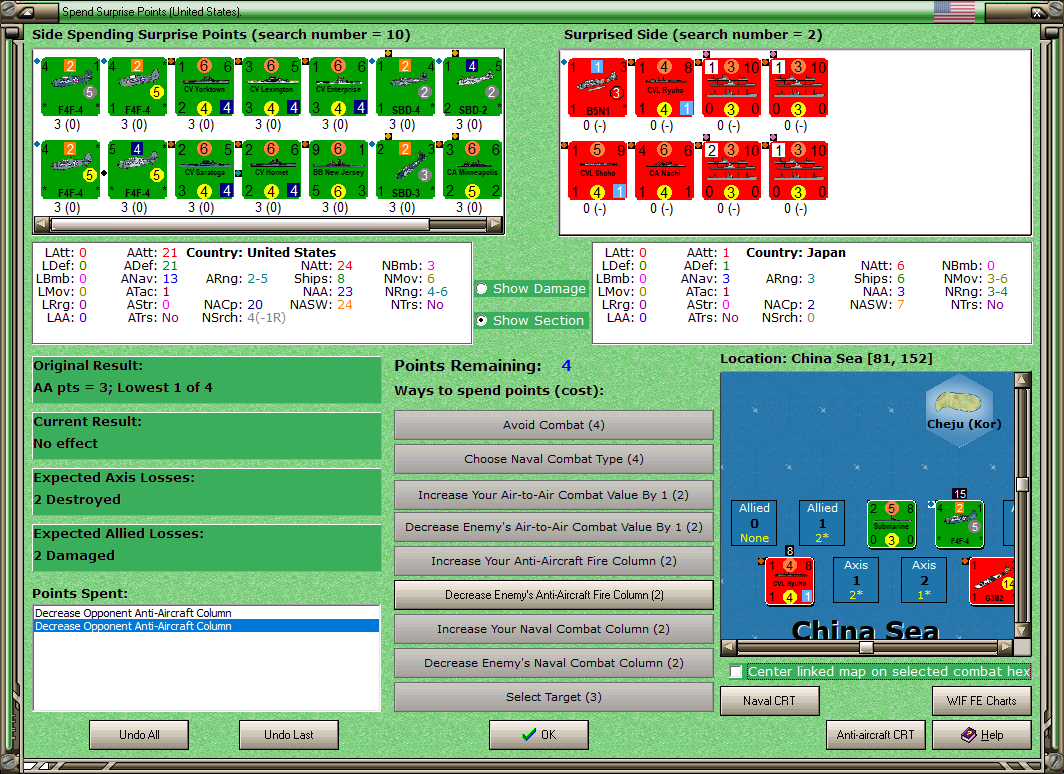Click the Undo Last button
The height and width of the screenshot is (774, 1064).
pos(288,735)
